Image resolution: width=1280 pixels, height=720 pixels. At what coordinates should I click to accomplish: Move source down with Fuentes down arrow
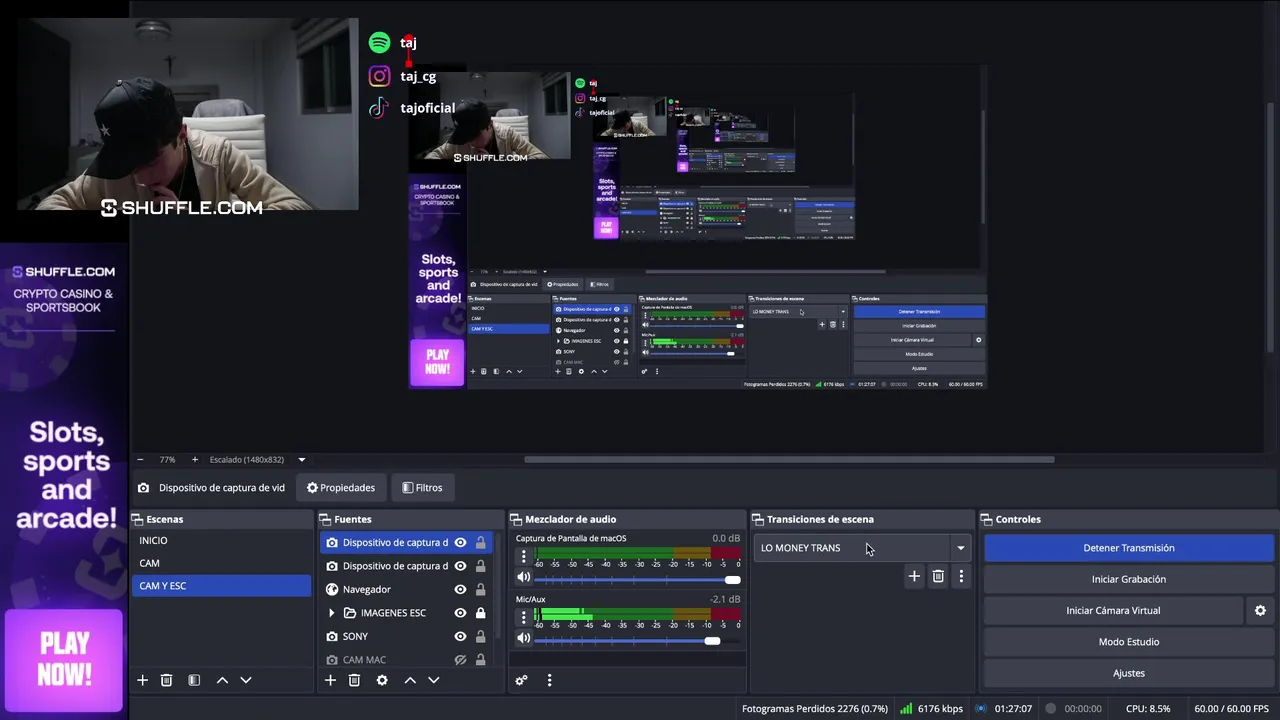pos(434,680)
